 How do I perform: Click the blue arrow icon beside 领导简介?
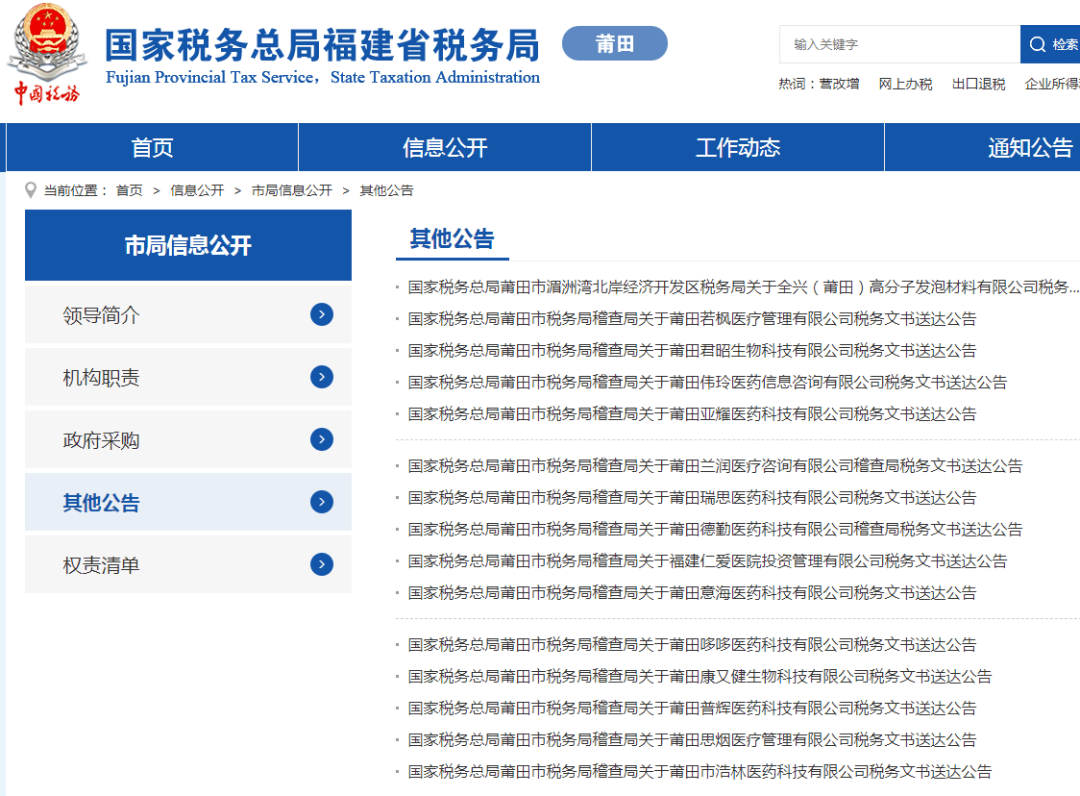coord(321,314)
